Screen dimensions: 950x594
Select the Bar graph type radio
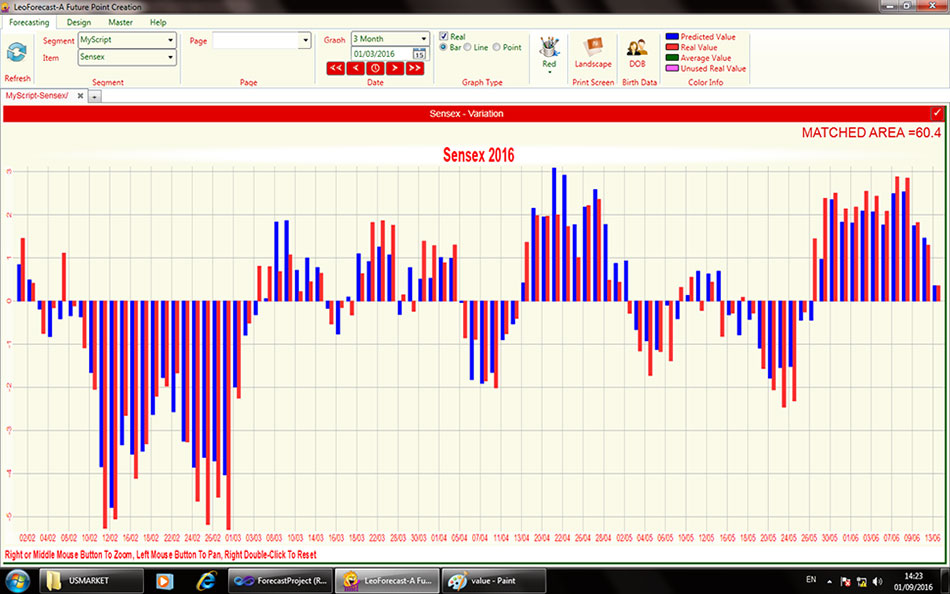point(443,47)
